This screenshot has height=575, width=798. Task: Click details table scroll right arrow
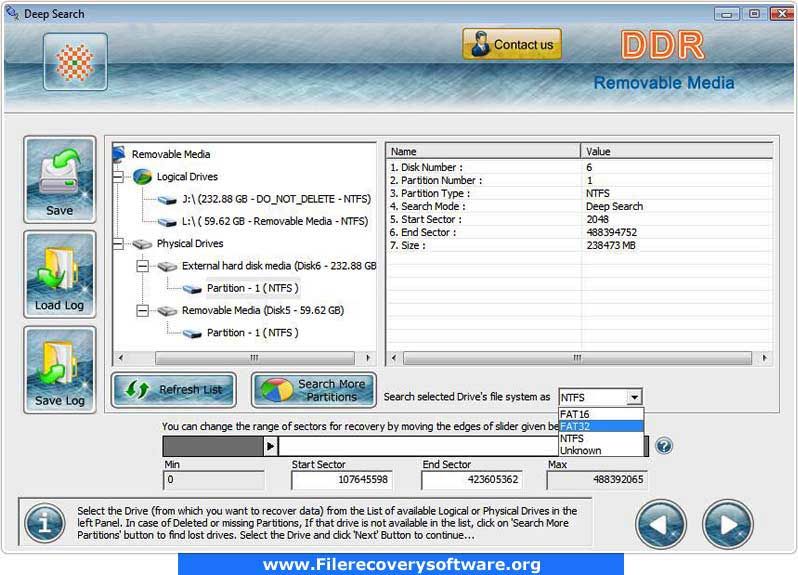(x=764, y=358)
